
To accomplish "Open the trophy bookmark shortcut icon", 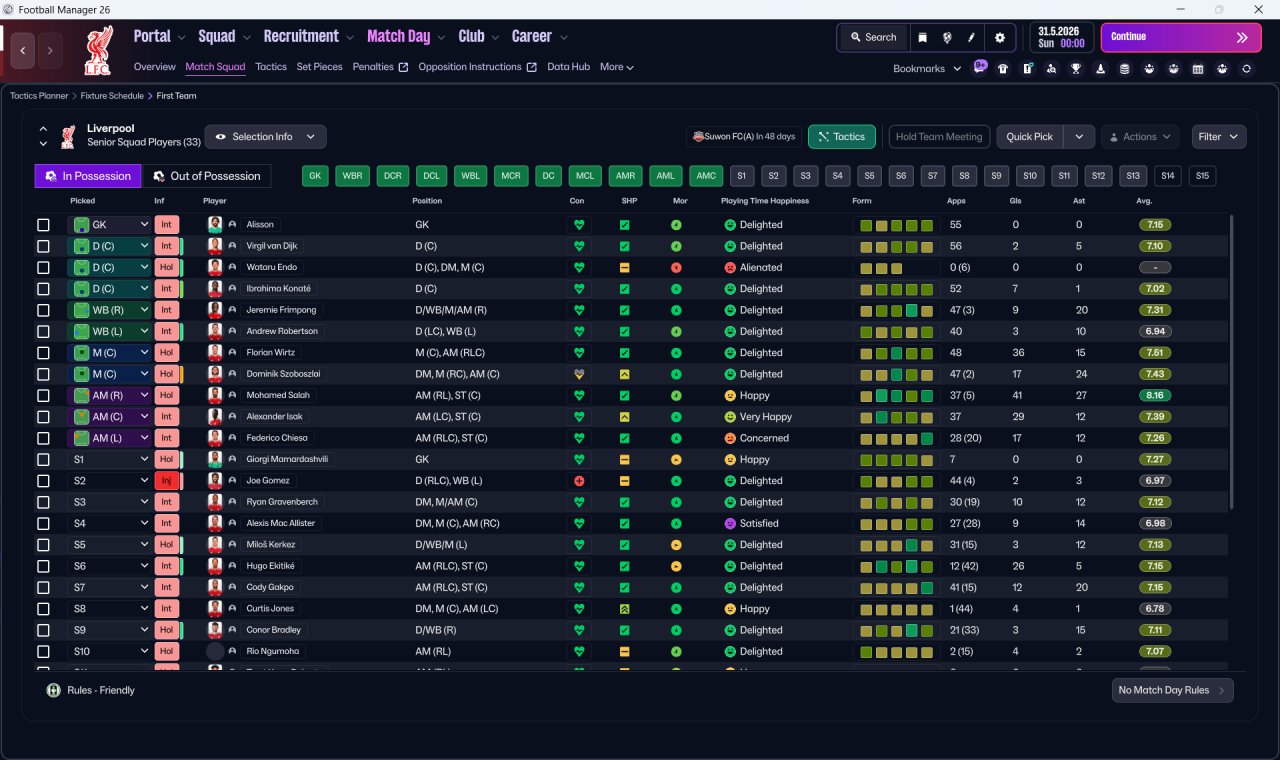I will [1076, 69].
